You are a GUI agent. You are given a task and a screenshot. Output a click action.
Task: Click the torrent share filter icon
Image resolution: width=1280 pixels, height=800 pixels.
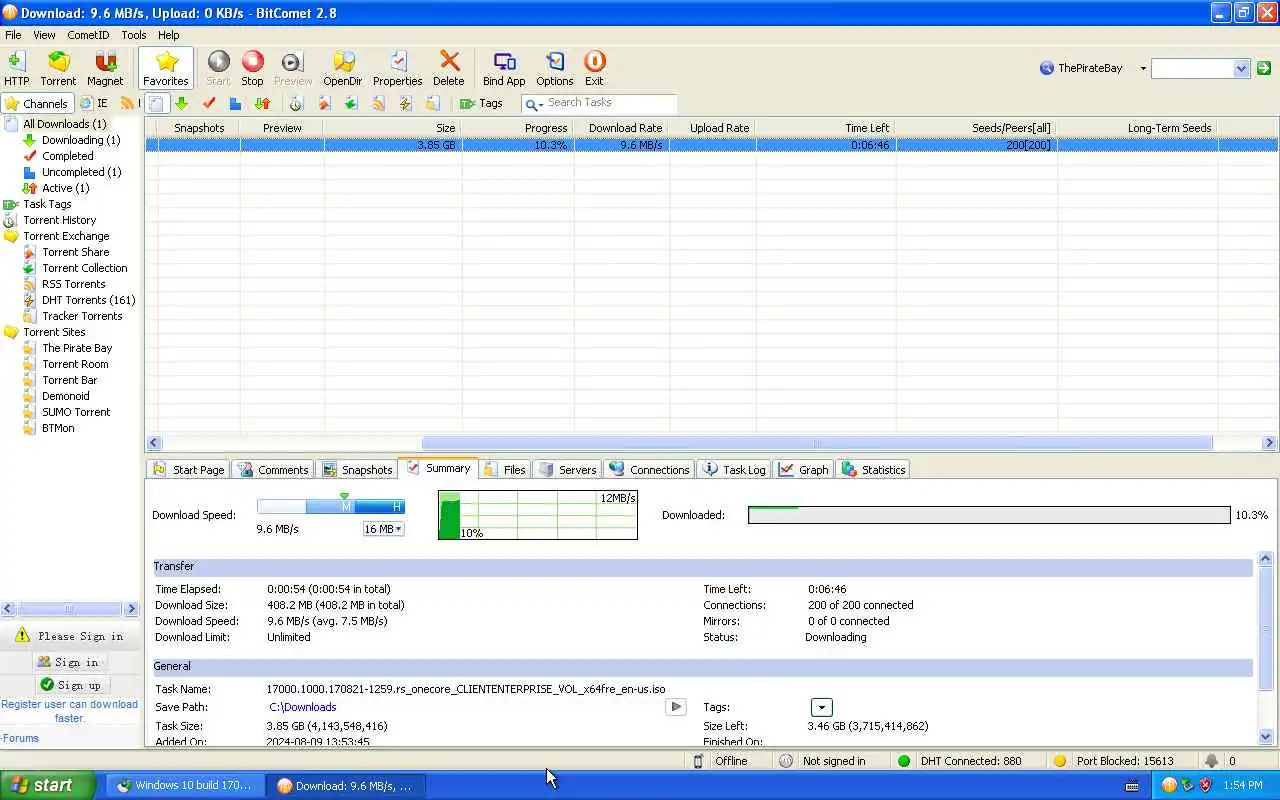[324, 103]
